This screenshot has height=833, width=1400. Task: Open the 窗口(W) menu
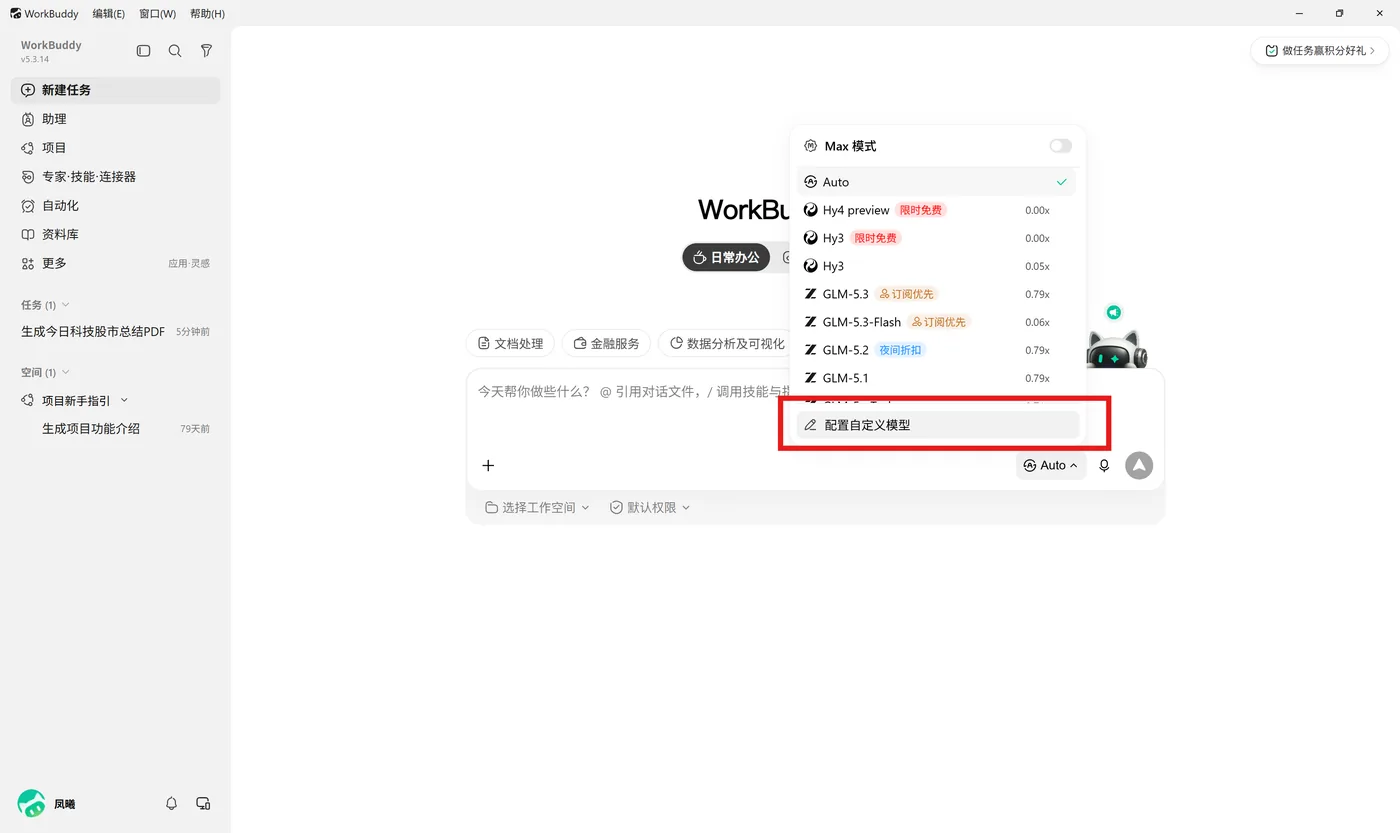pos(157,14)
